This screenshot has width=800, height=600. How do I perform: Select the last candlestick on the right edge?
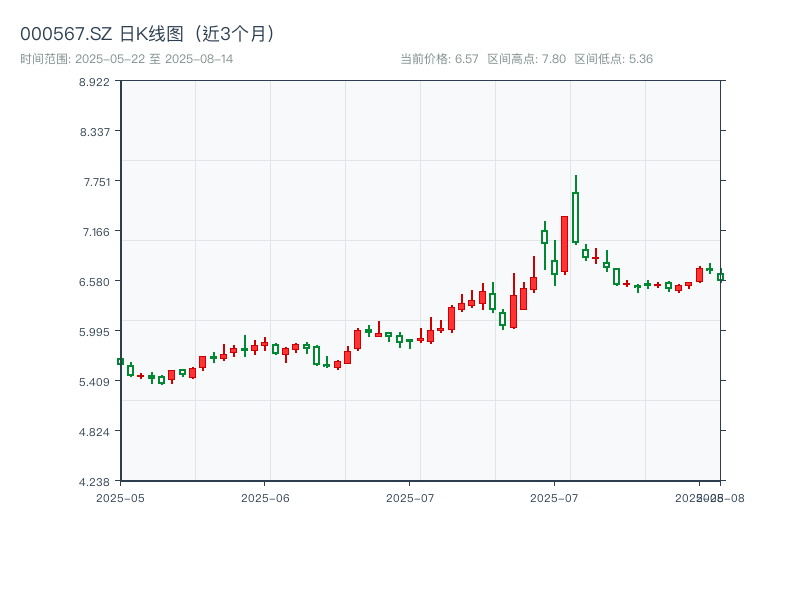point(720,277)
